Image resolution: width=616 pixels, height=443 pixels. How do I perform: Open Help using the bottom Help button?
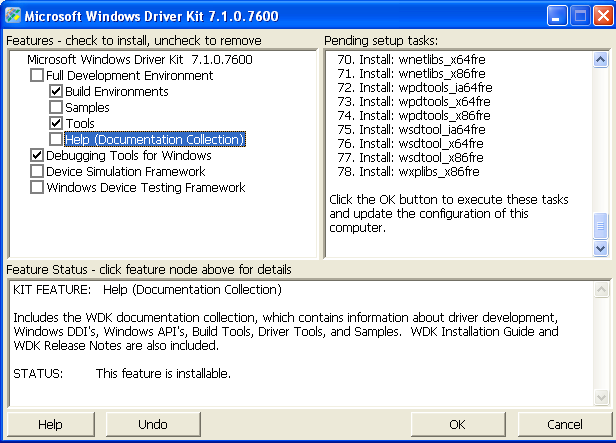50,424
